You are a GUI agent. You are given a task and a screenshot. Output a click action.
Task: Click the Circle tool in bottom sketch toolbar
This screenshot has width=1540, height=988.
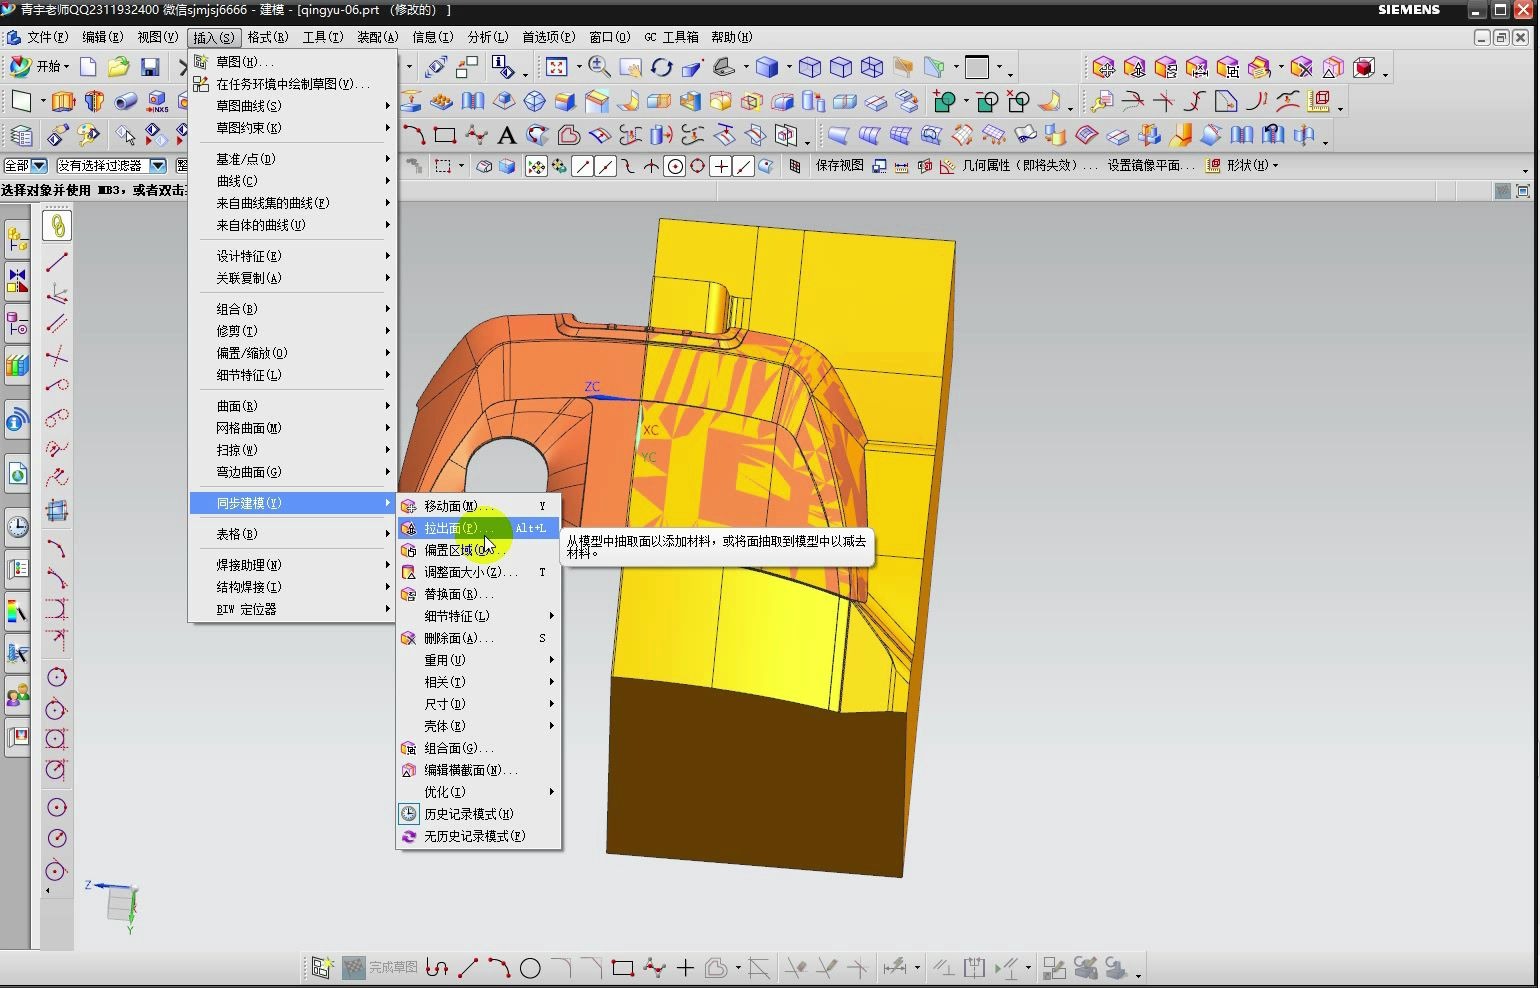[530, 968]
